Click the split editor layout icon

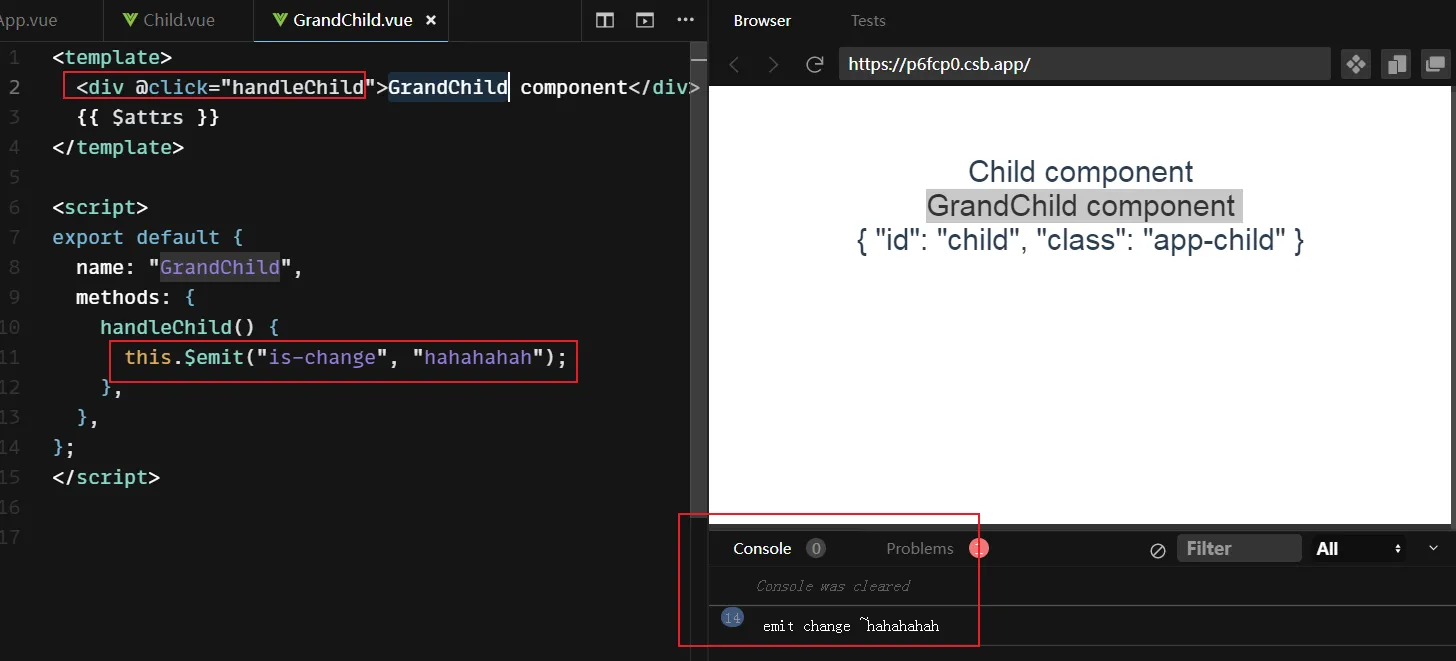click(605, 20)
